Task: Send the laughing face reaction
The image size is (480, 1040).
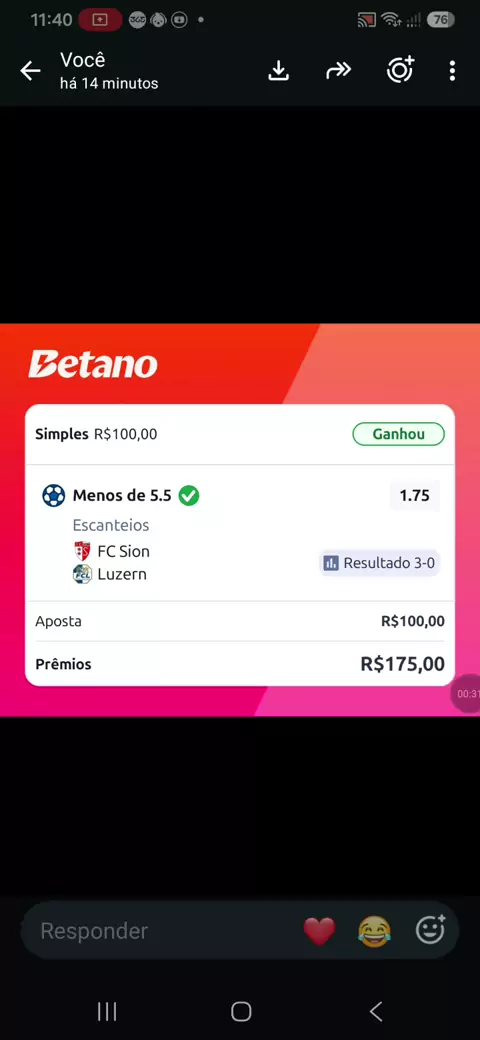Action: [374, 931]
